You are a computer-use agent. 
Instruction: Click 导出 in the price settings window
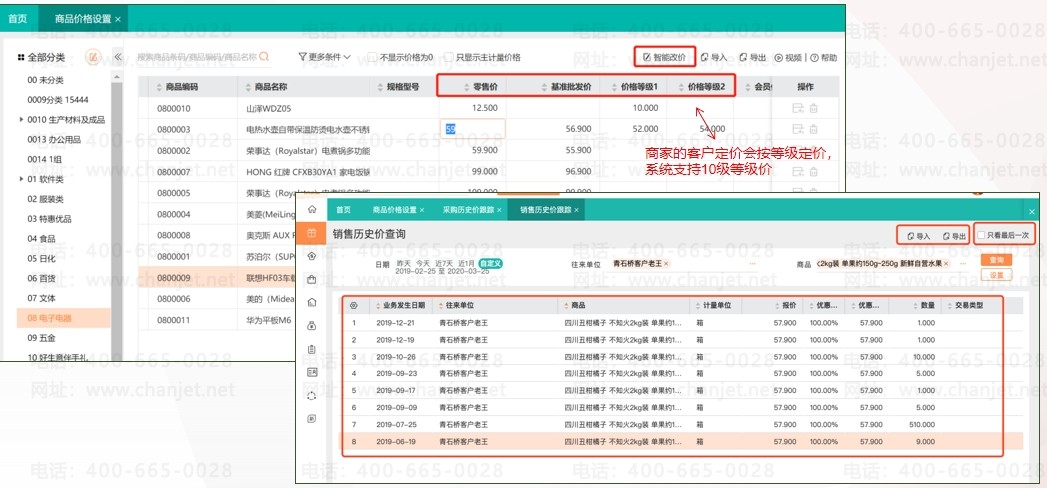753,57
